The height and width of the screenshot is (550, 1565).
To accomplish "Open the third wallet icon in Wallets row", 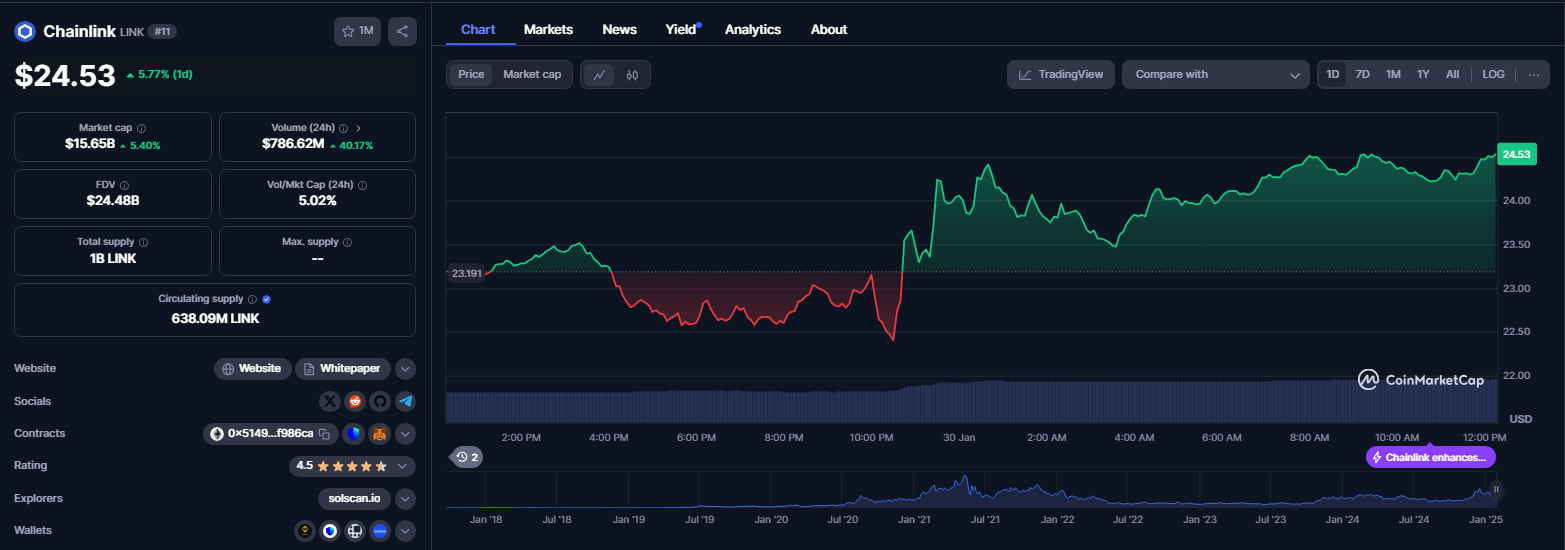I will pyautogui.click(x=355, y=531).
